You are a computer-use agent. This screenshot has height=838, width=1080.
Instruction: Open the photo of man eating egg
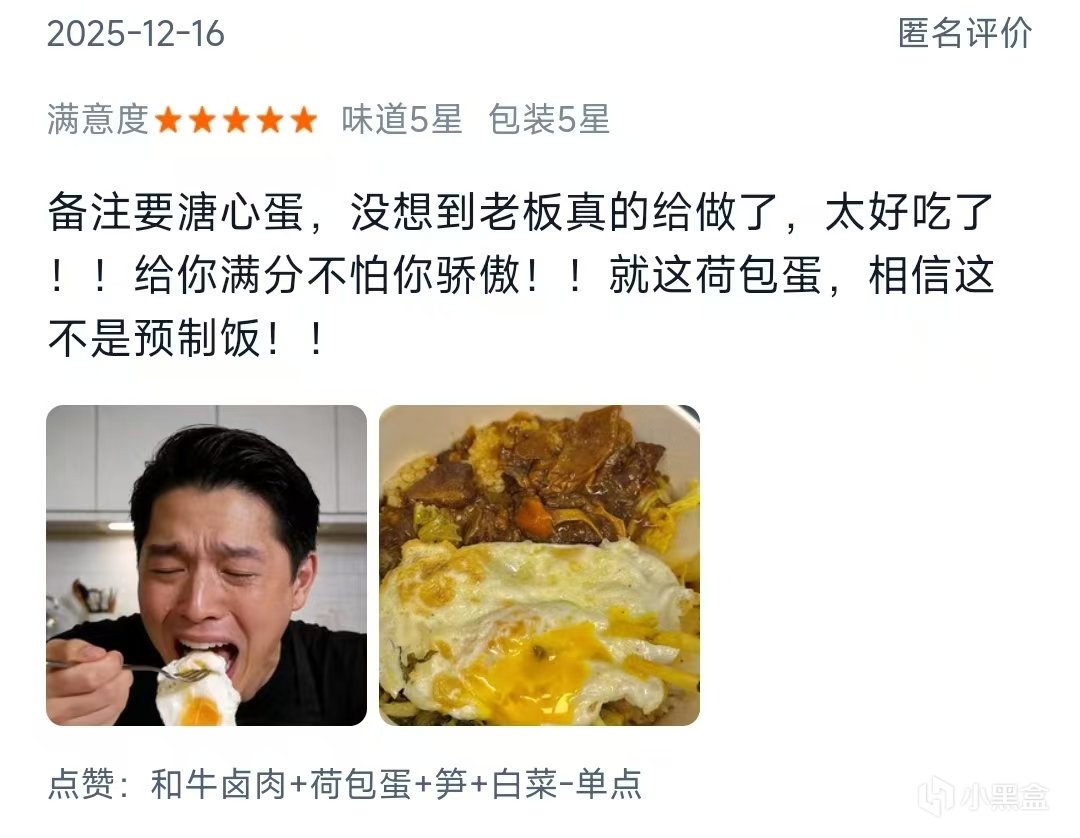click(x=207, y=565)
